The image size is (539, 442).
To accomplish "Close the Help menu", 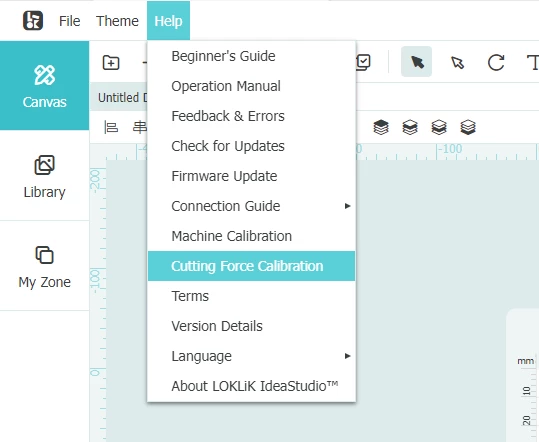I will pyautogui.click(x=168, y=21).
